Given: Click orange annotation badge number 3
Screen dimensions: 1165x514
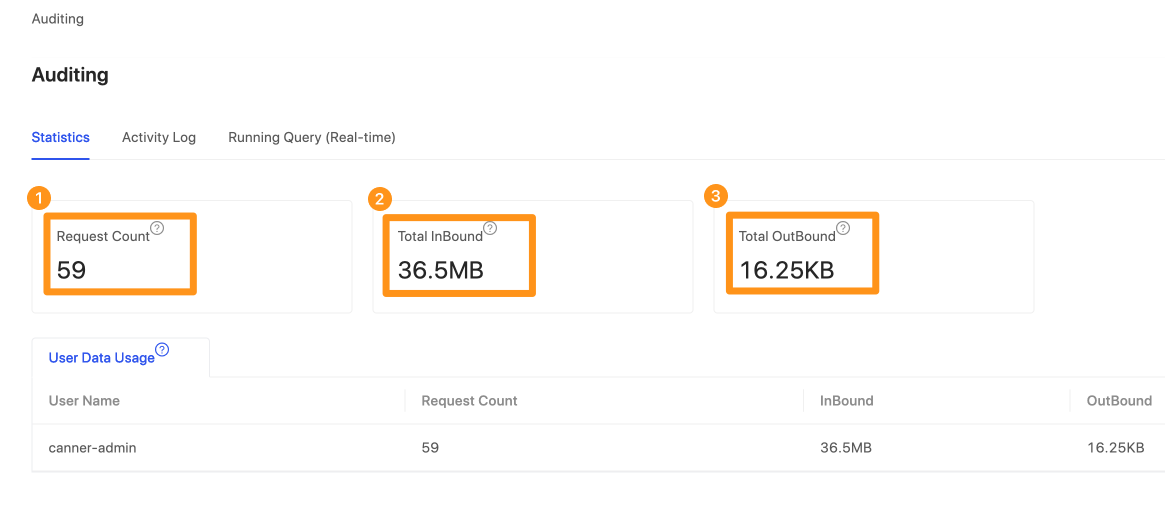Looking at the screenshot, I should pyautogui.click(x=715, y=196).
